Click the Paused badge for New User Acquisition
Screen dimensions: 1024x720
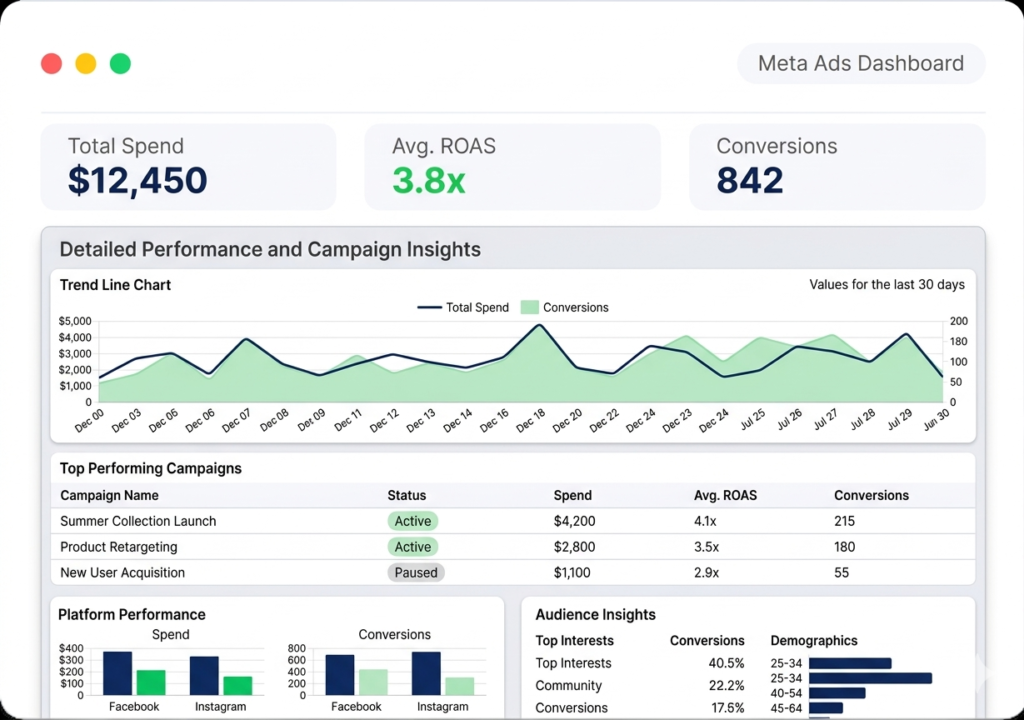415,573
